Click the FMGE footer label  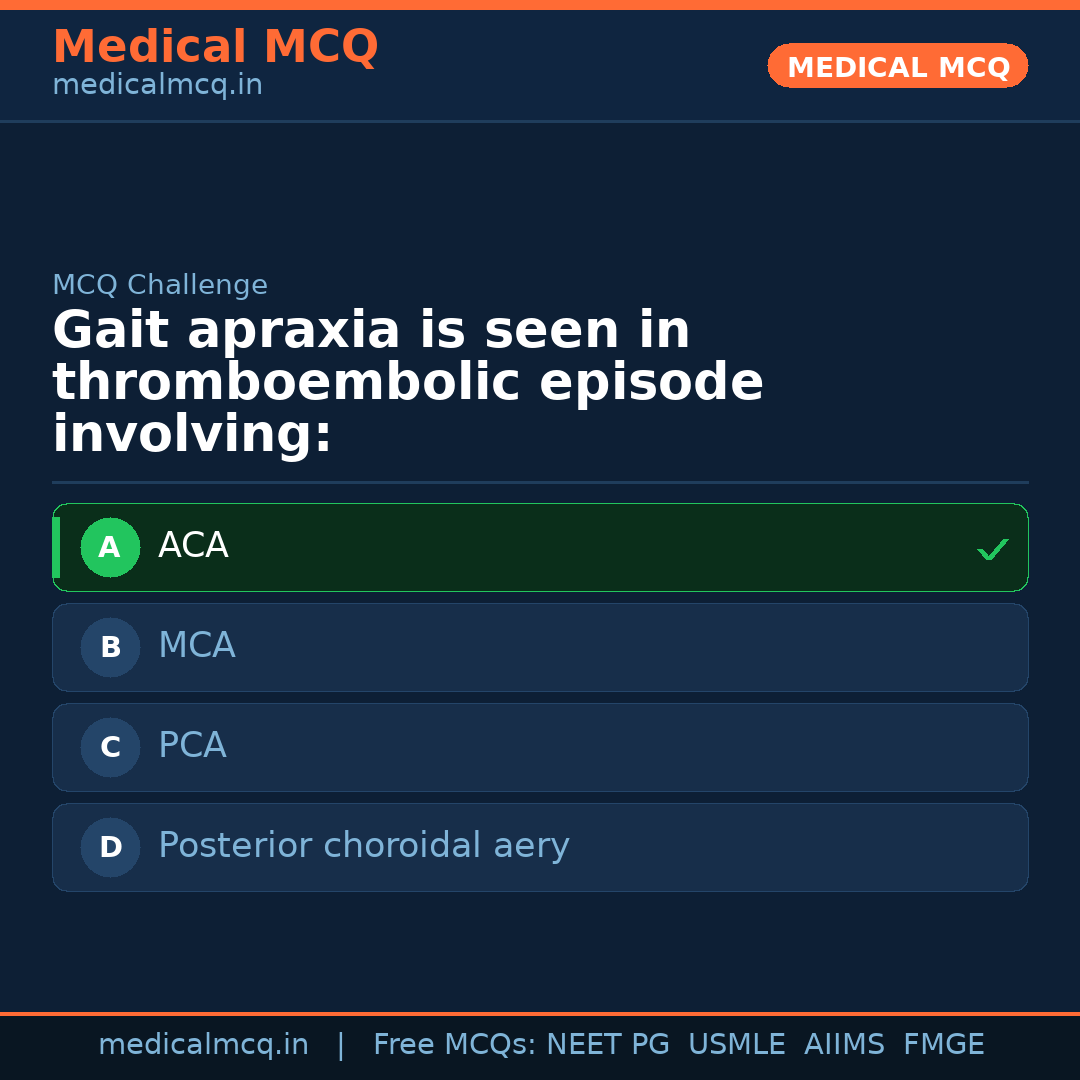point(943,1045)
